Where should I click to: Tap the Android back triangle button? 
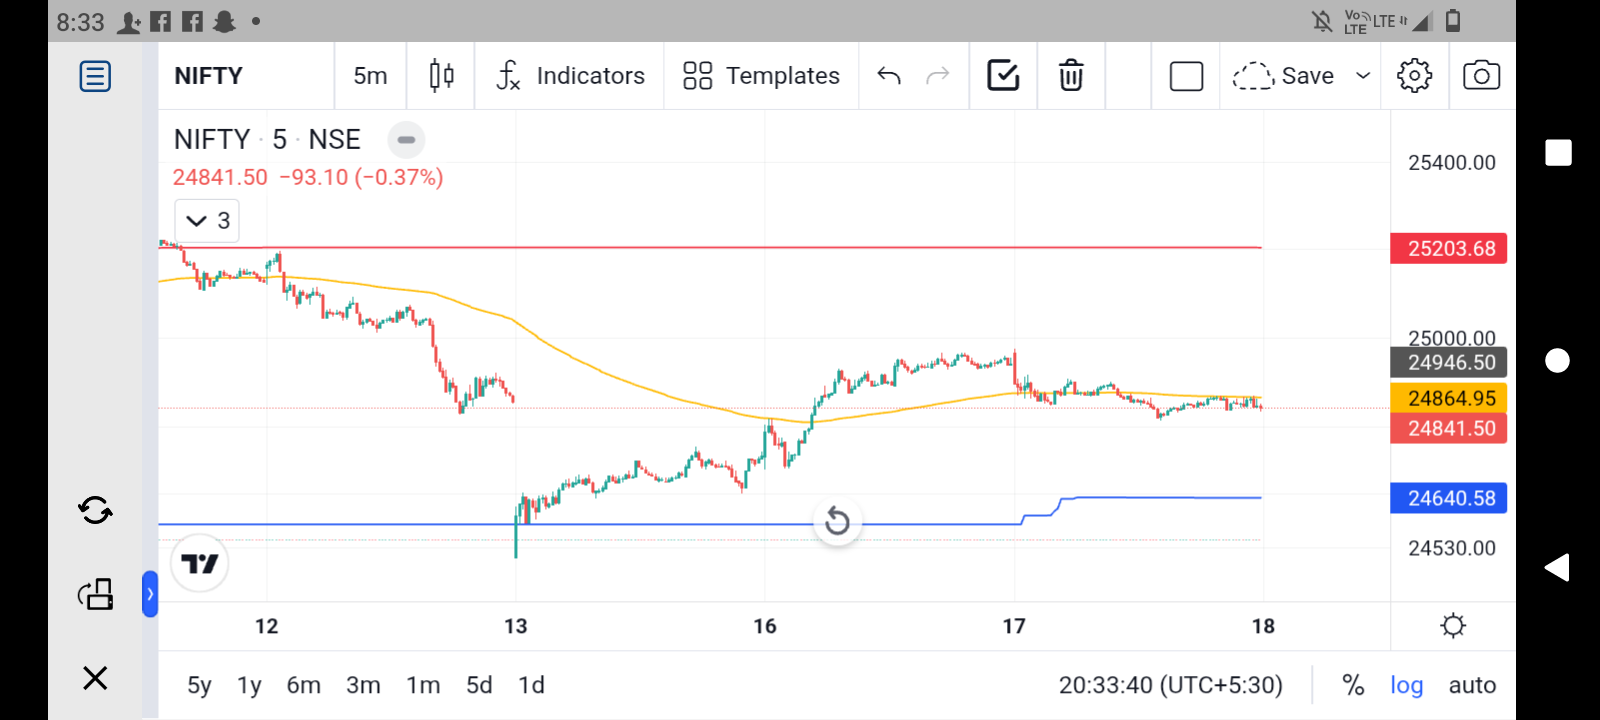coord(1557,567)
